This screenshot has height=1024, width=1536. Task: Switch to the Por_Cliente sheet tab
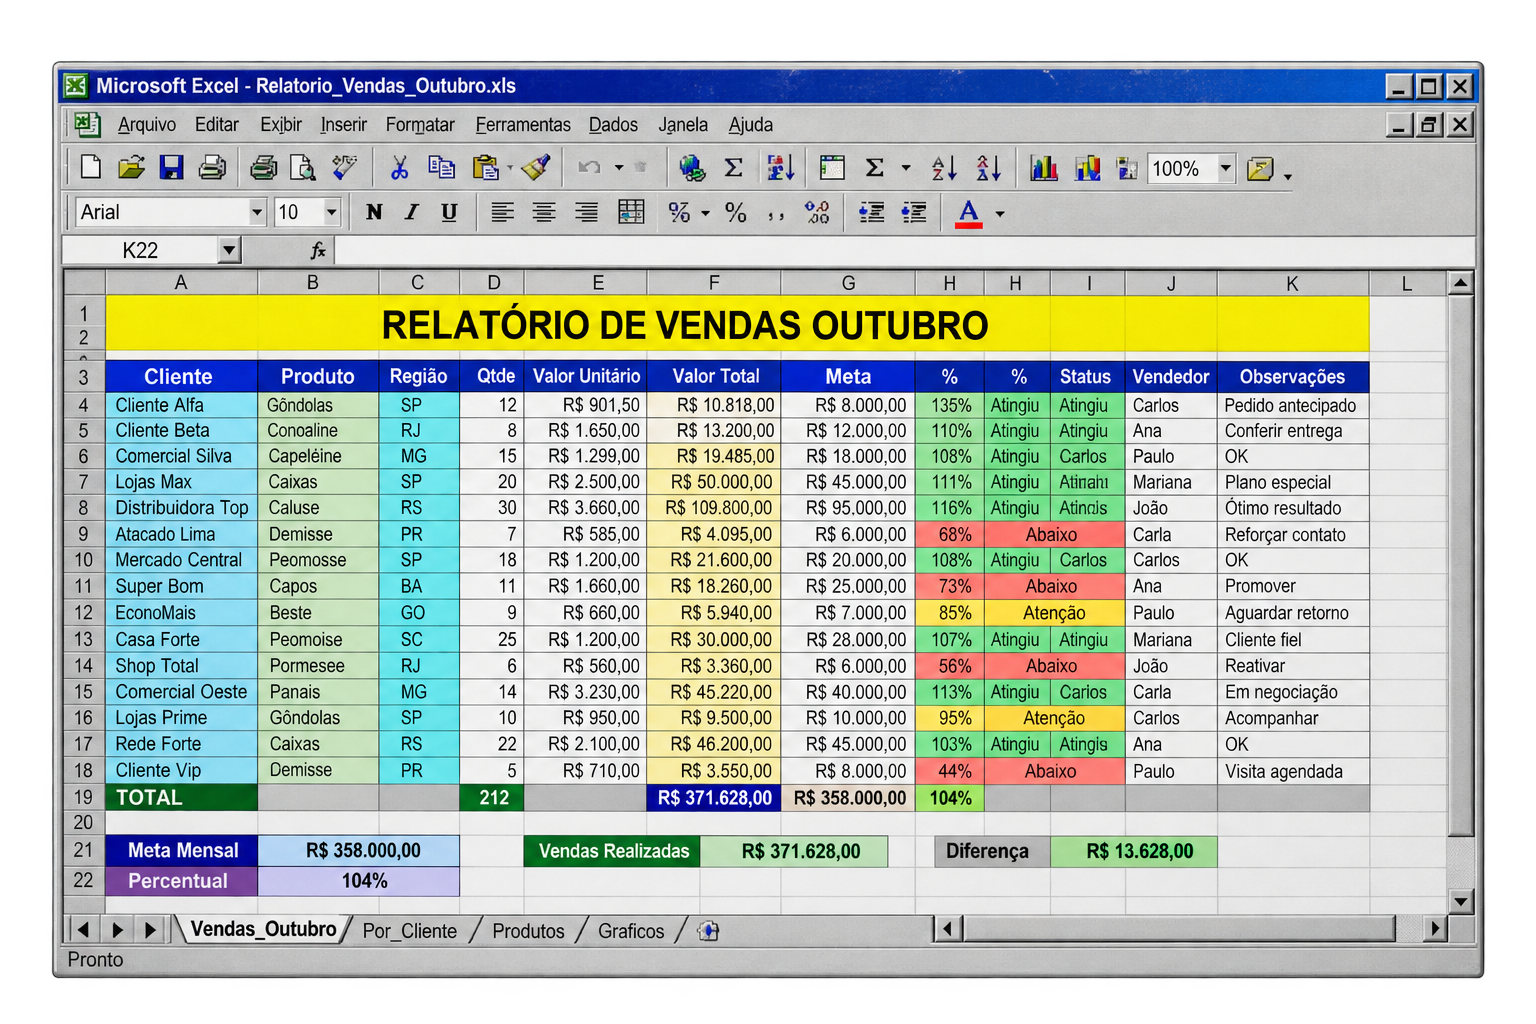[410, 931]
